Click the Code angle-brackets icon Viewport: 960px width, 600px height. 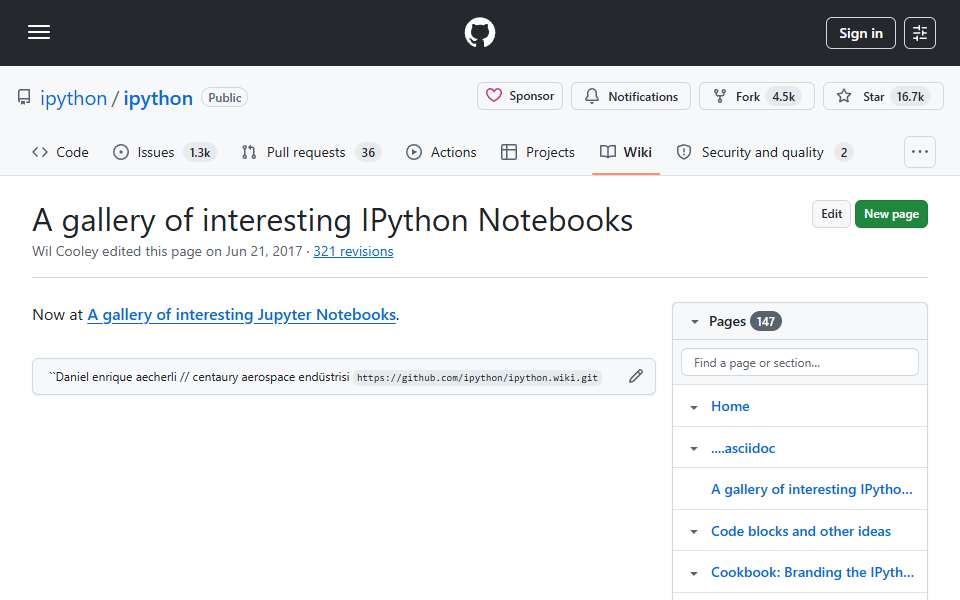click(x=40, y=152)
